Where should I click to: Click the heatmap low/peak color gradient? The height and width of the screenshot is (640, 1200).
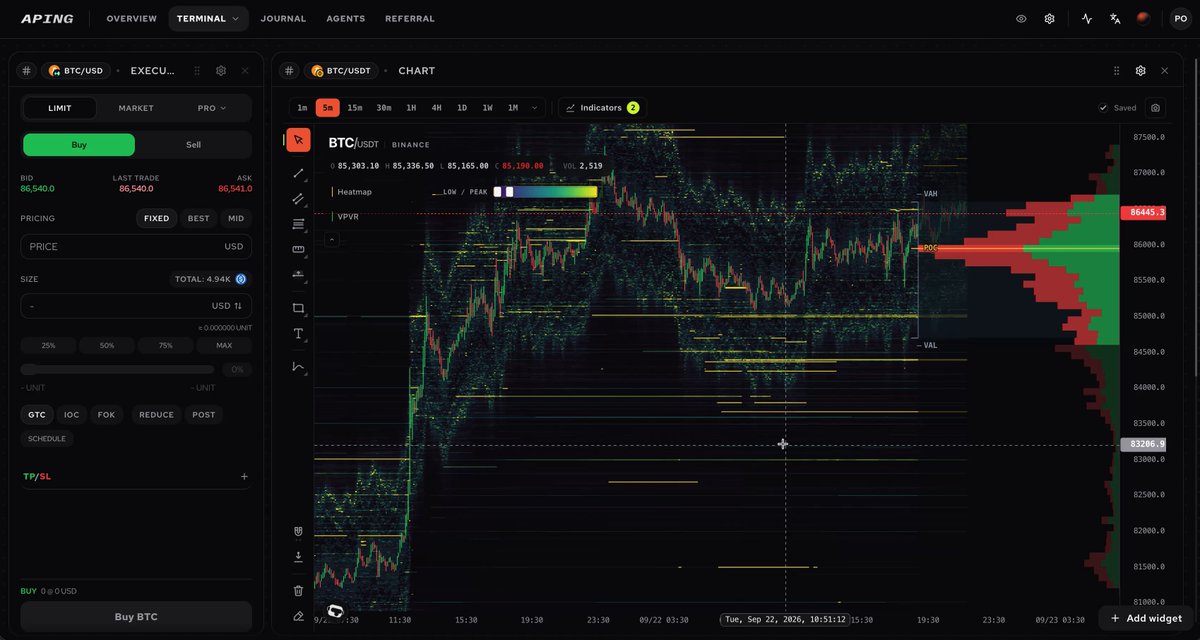545,191
